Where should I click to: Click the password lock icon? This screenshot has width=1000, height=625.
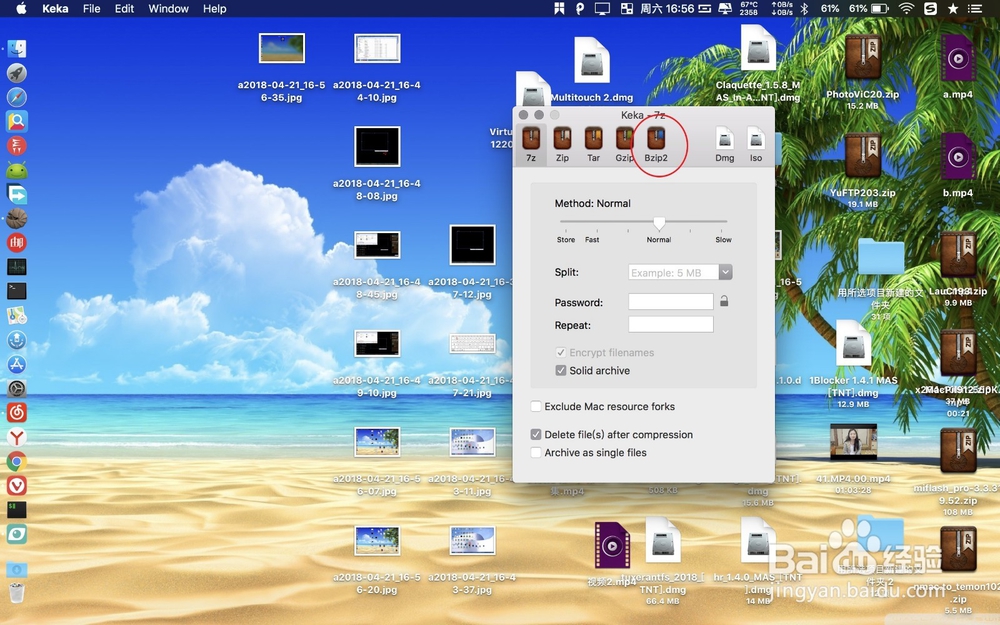point(724,301)
